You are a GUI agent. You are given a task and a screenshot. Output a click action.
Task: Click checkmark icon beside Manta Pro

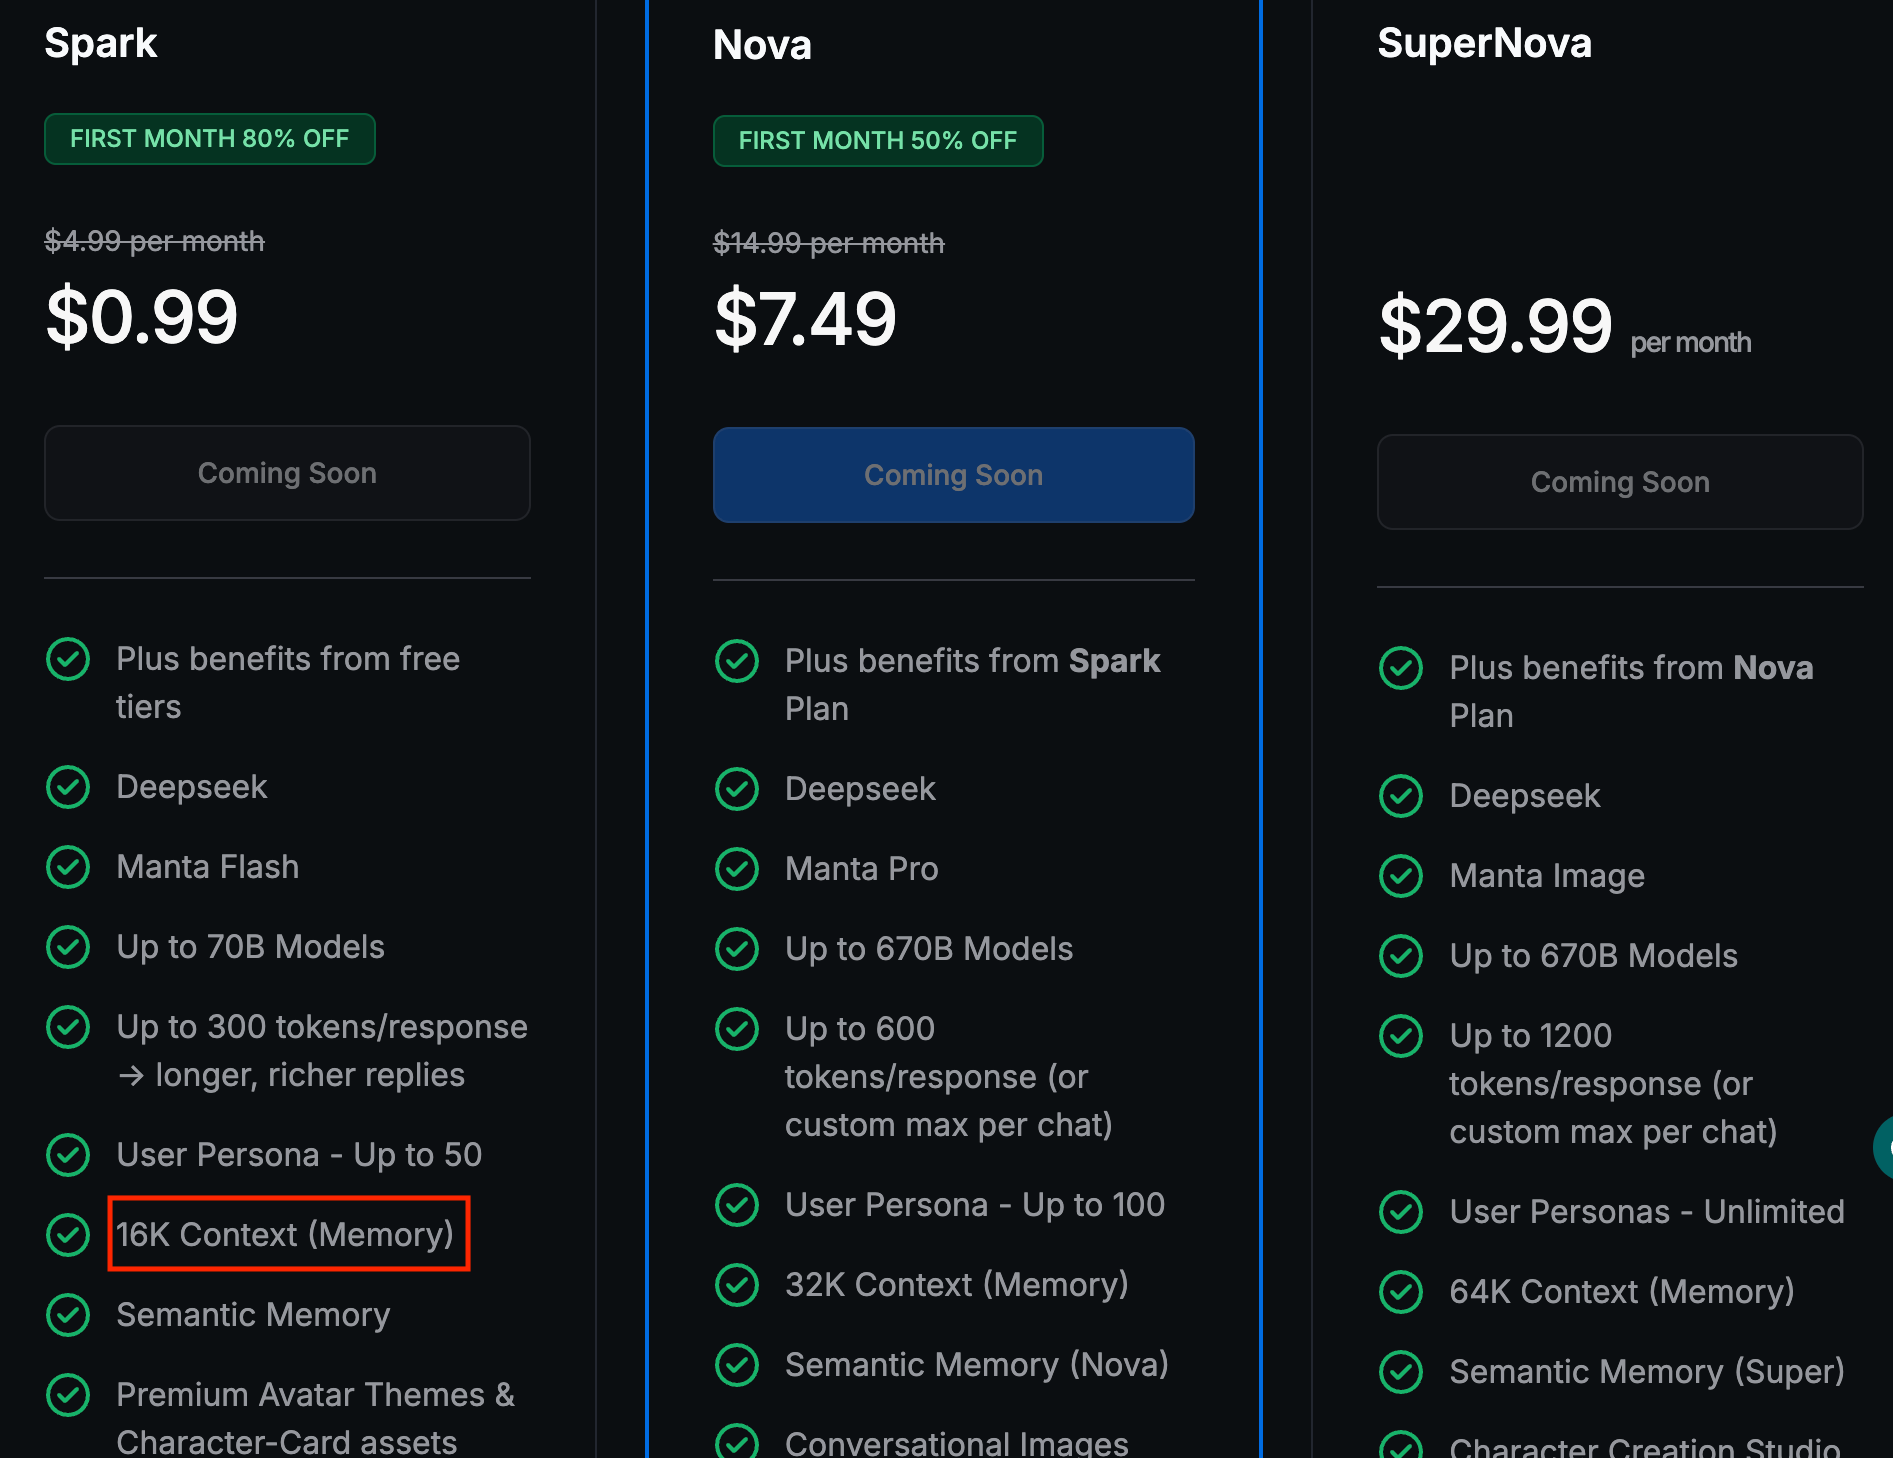(x=737, y=869)
